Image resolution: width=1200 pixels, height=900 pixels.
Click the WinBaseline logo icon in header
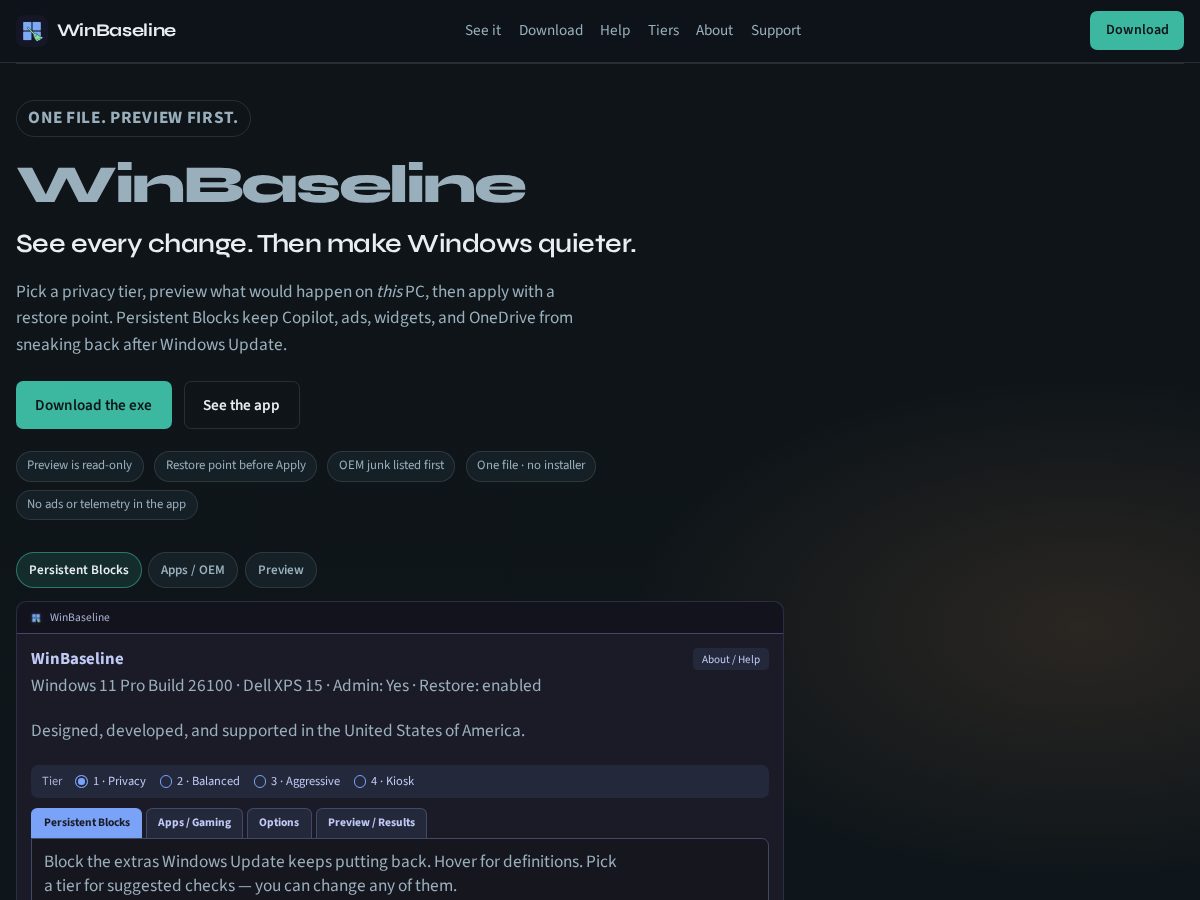click(32, 30)
